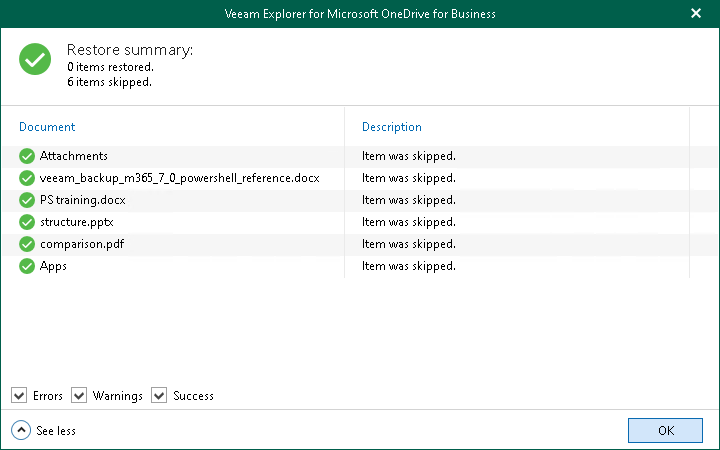Click the skipped description for Apps
Image resolution: width=720 pixels, height=450 pixels.
coord(409,266)
